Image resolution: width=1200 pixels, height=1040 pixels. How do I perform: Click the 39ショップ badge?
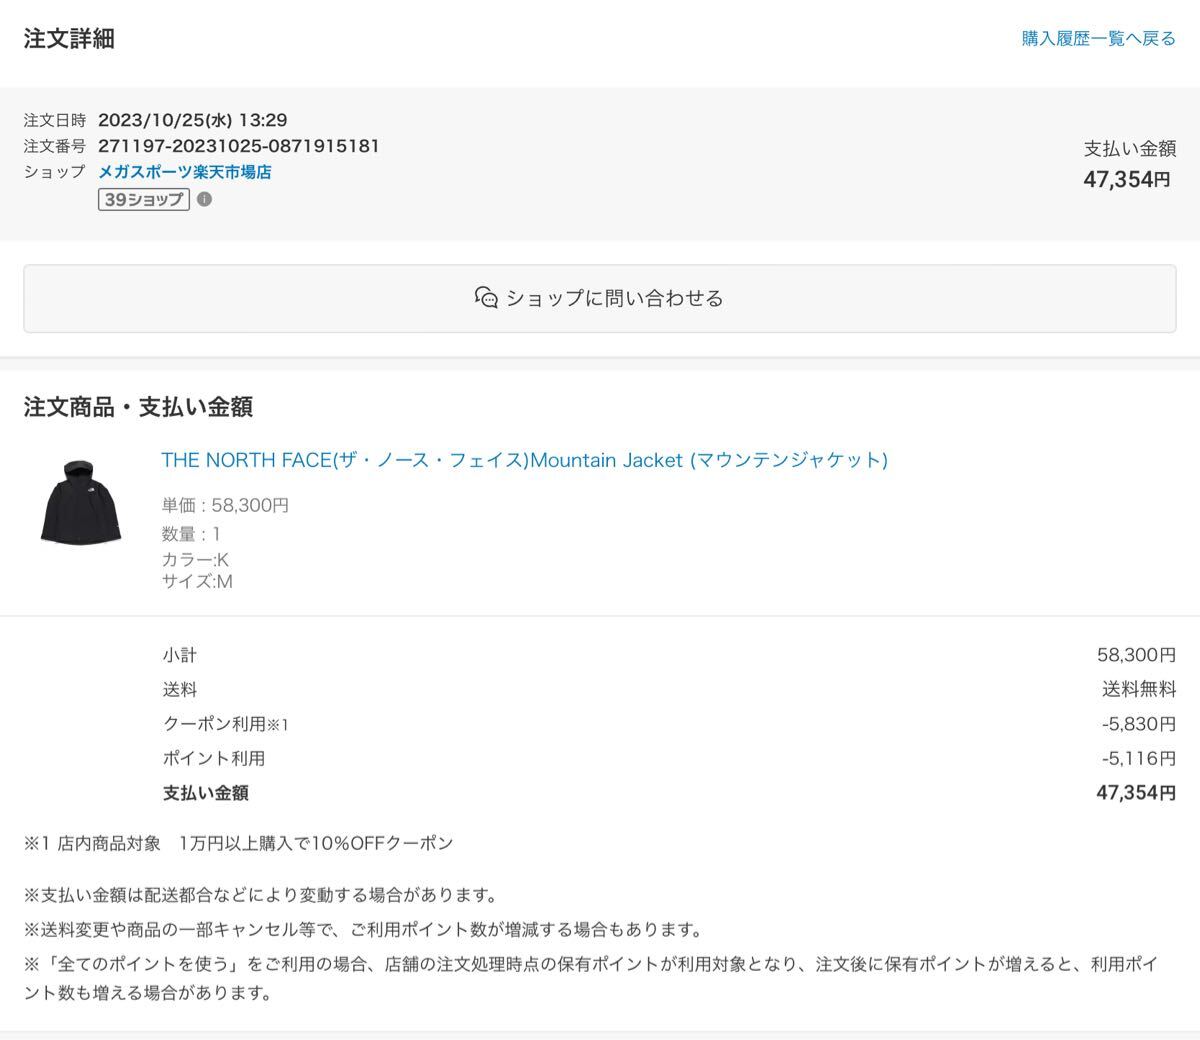click(144, 199)
